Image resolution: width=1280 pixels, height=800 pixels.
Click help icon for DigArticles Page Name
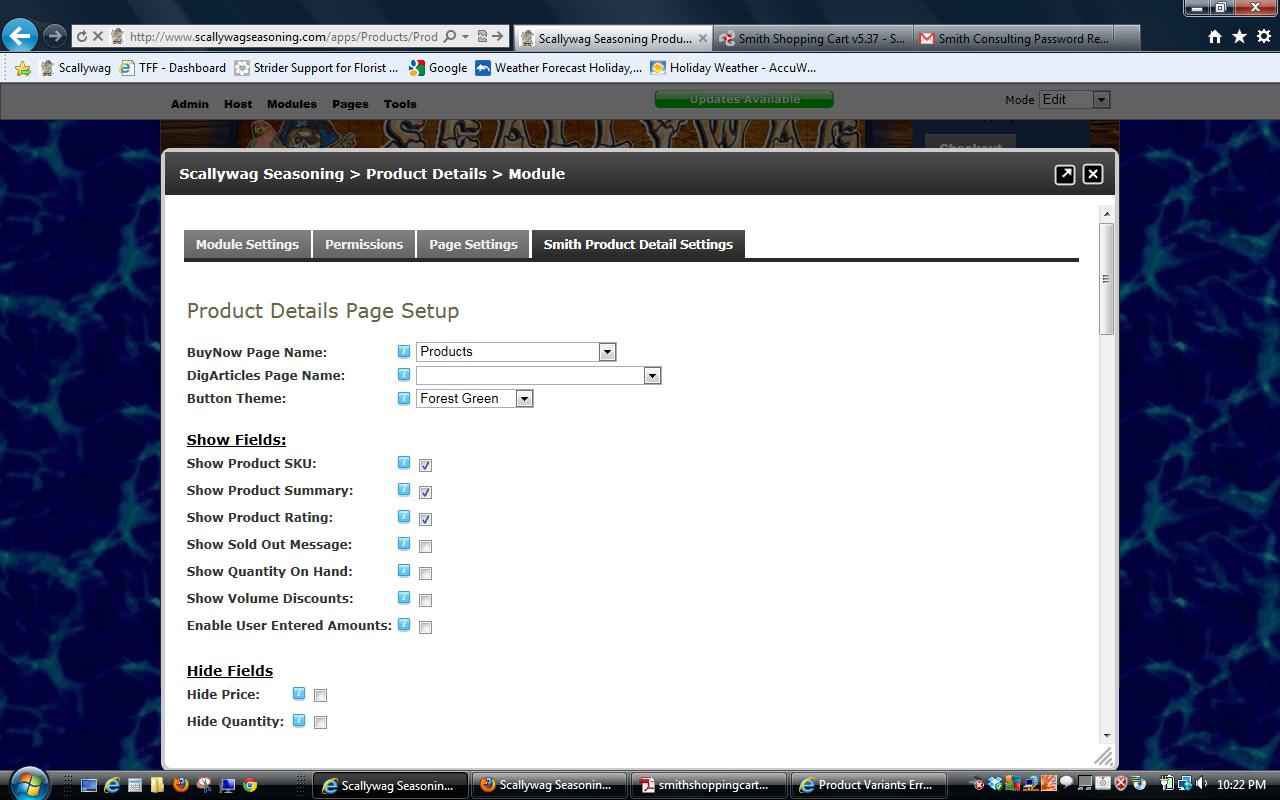point(404,374)
